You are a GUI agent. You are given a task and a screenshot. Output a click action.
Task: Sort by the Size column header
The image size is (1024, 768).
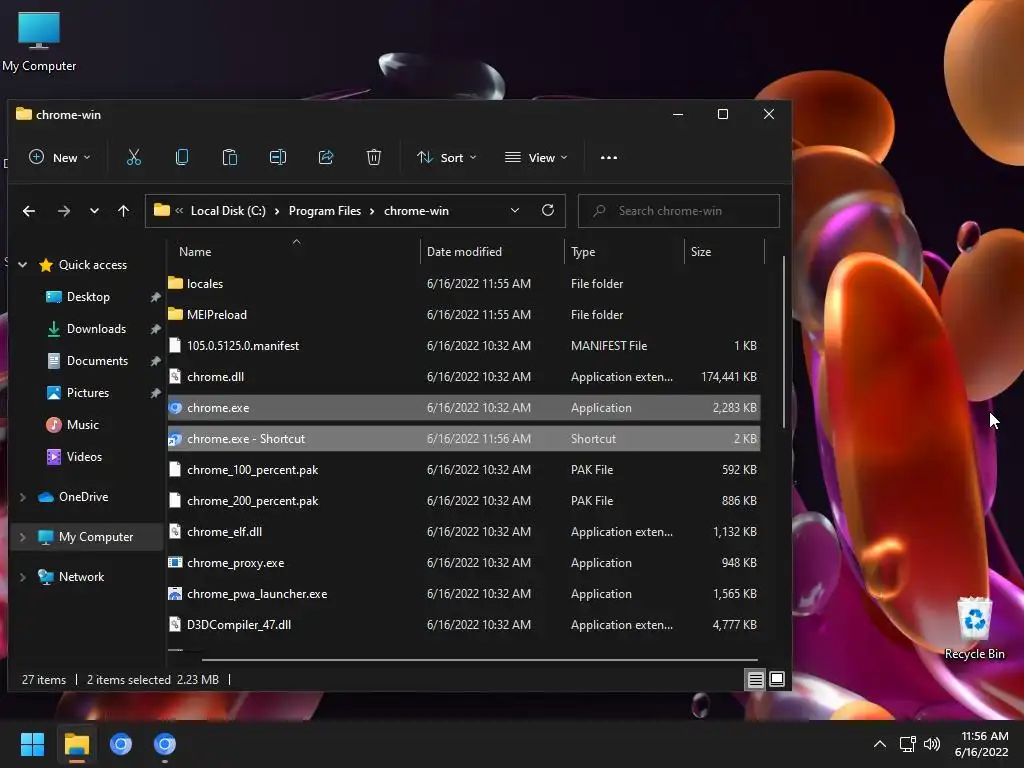point(724,251)
